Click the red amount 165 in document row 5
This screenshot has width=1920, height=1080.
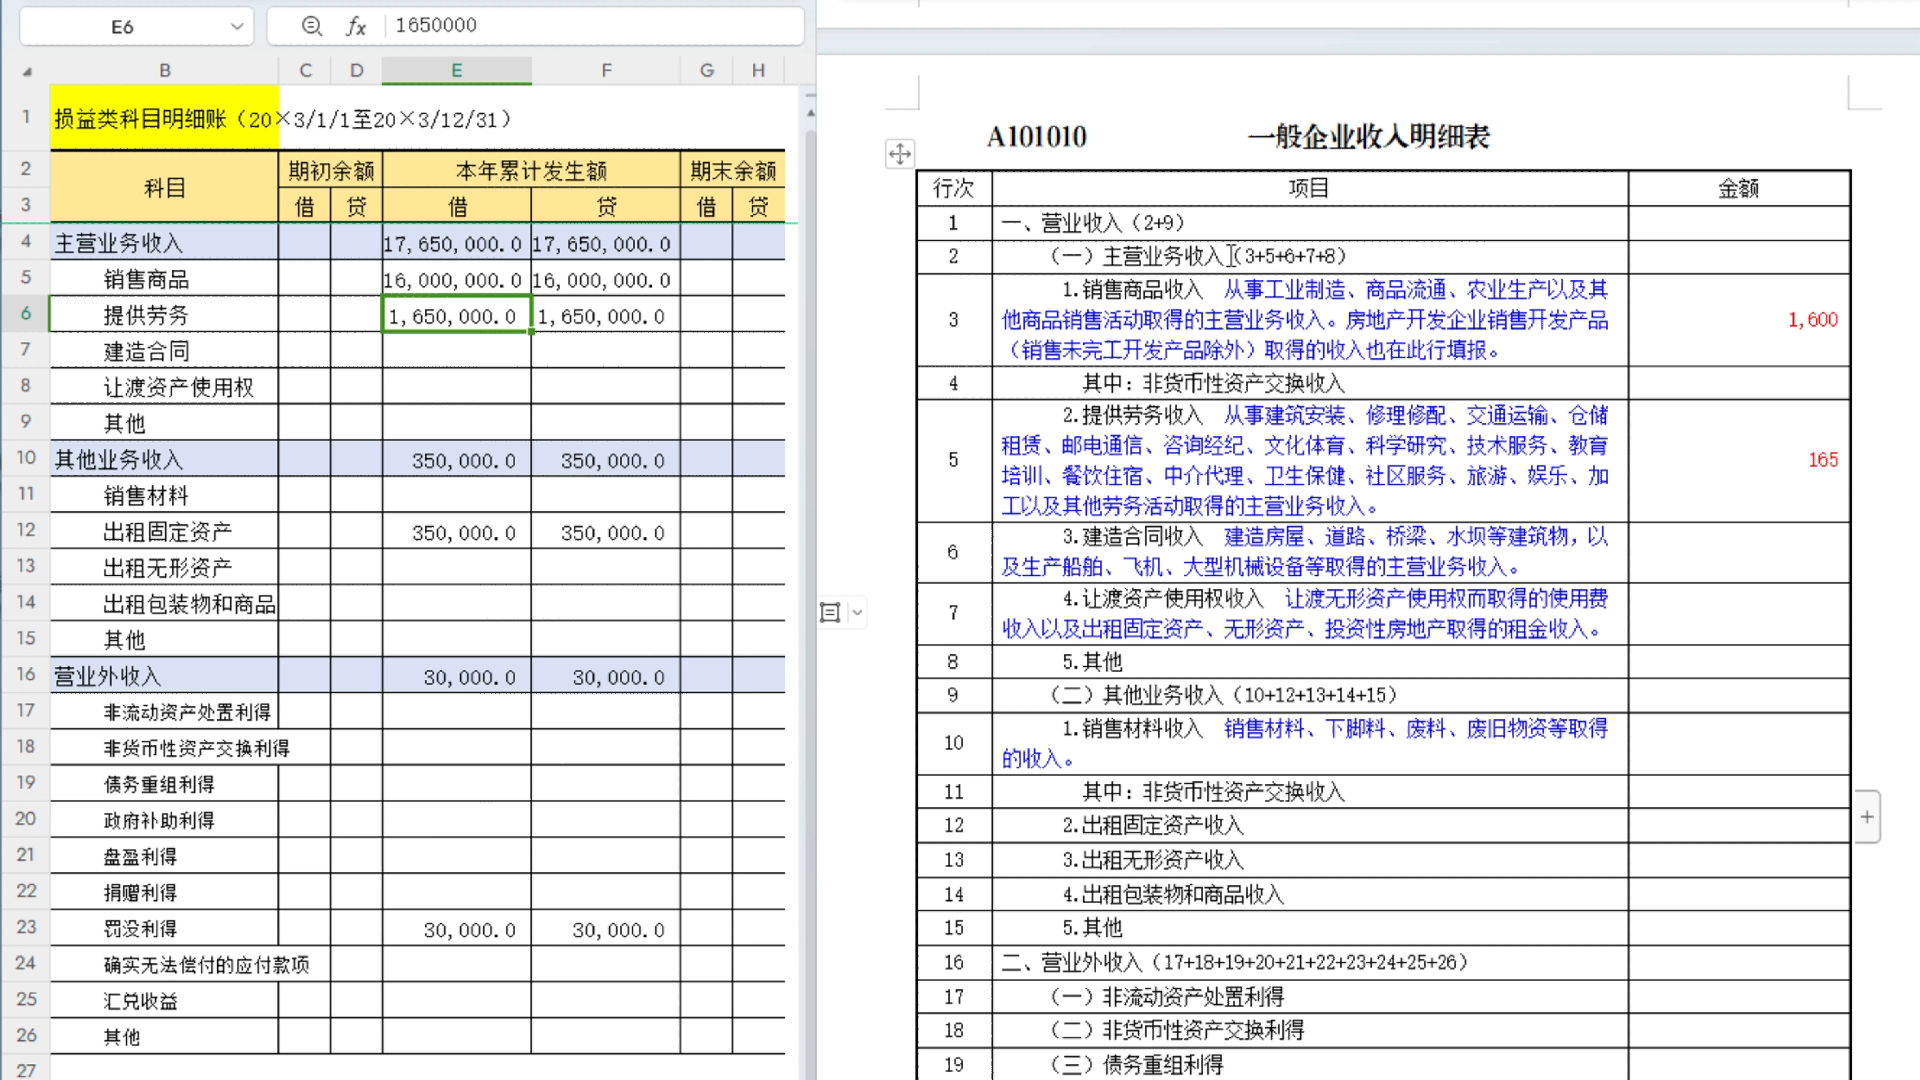point(1823,460)
